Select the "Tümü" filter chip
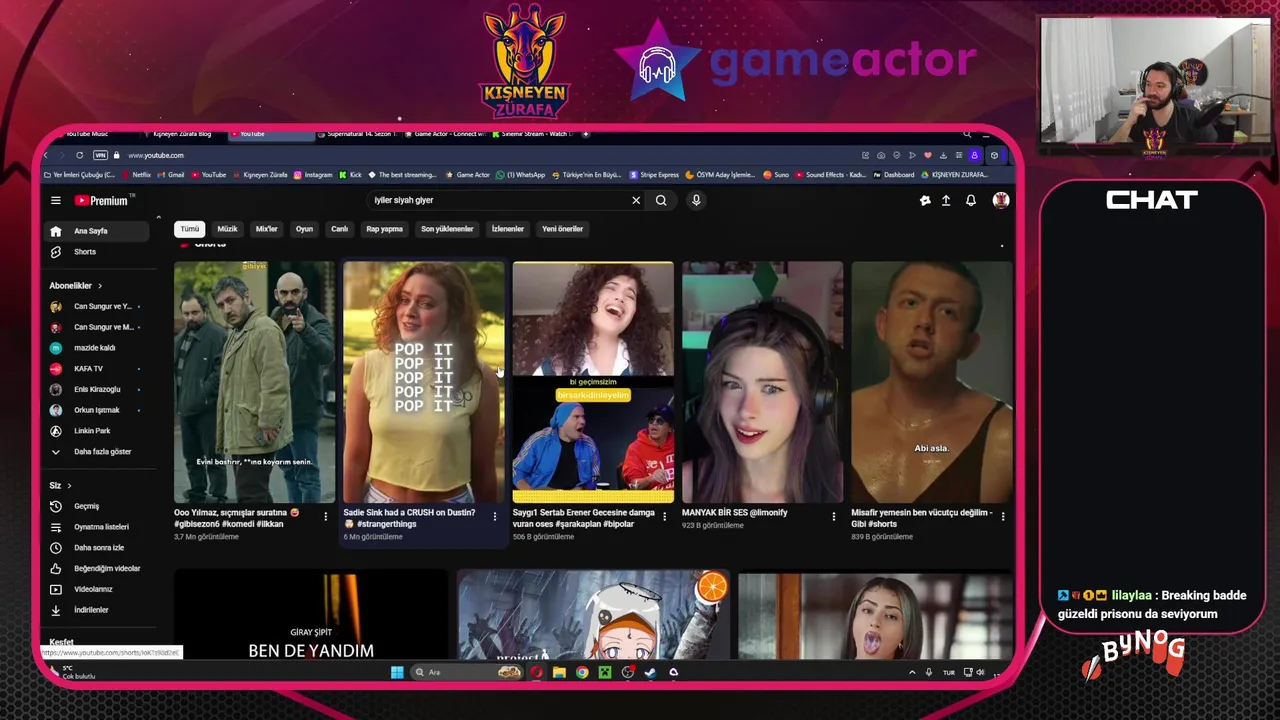The width and height of the screenshot is (1280, 720). [x=190, y=229]
